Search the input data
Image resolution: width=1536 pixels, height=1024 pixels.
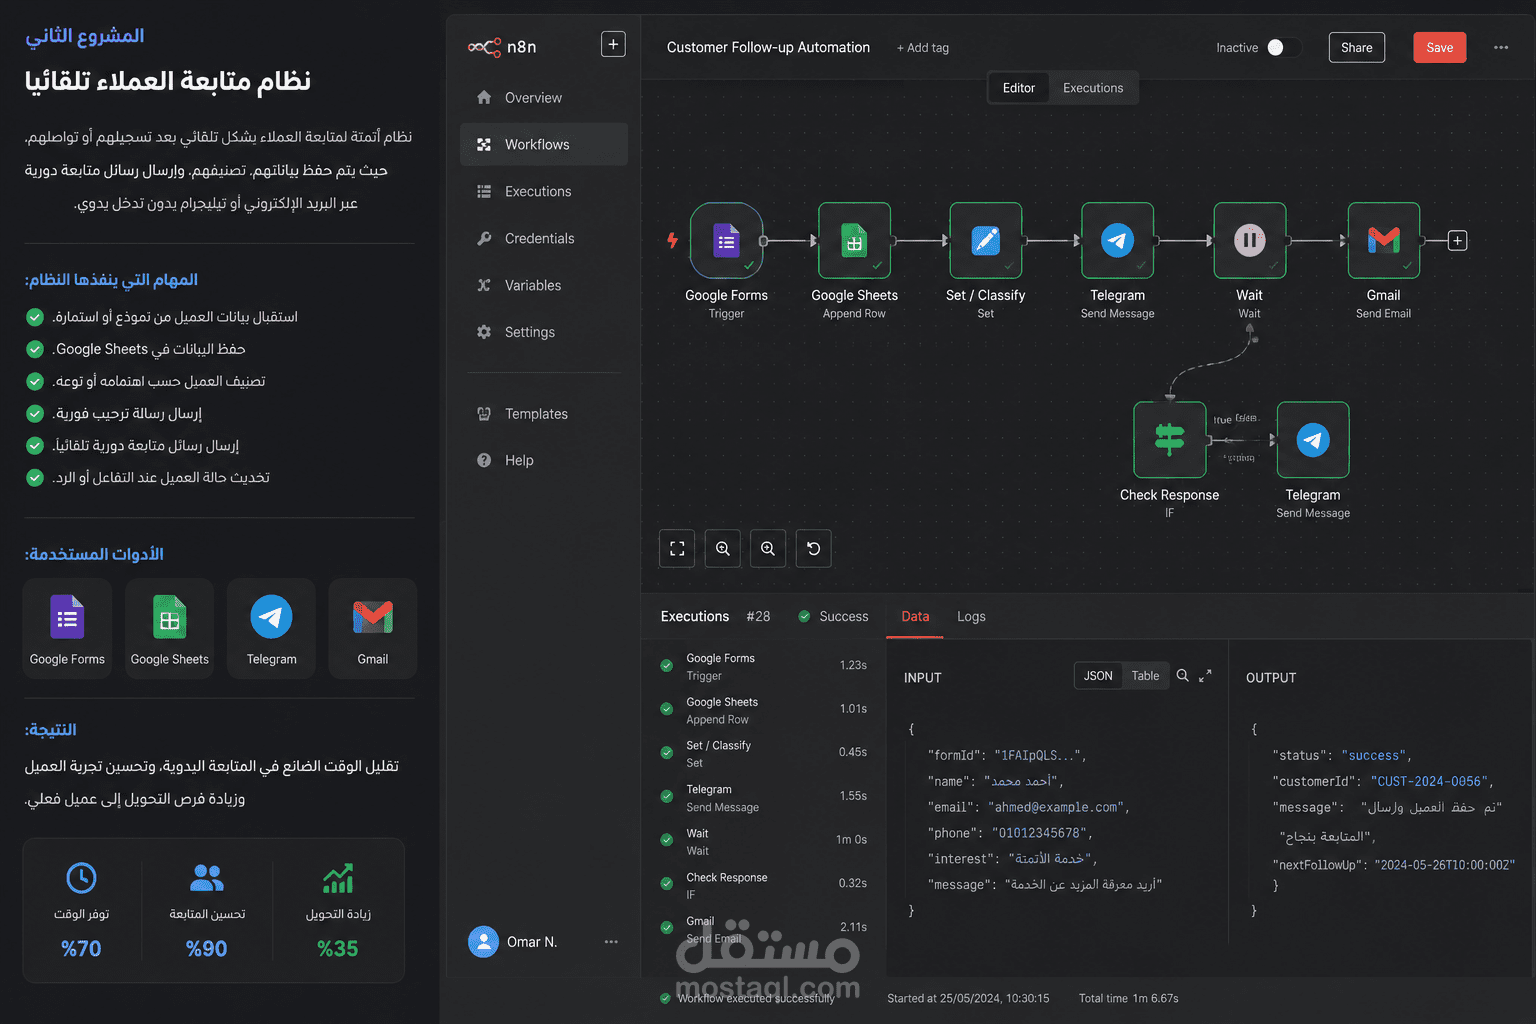coord(1182,676)
